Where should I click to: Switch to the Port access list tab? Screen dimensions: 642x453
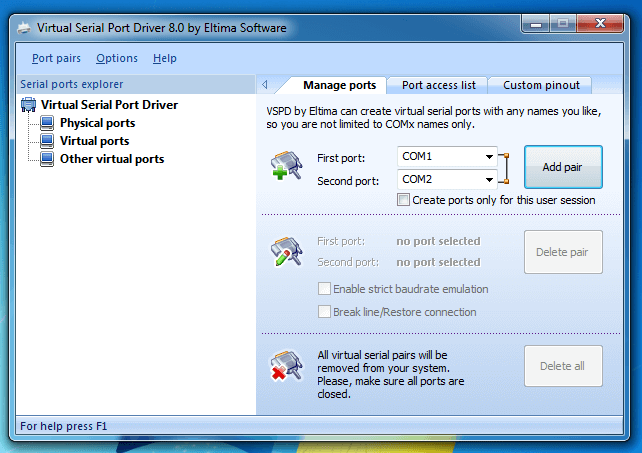coord(438,85)
